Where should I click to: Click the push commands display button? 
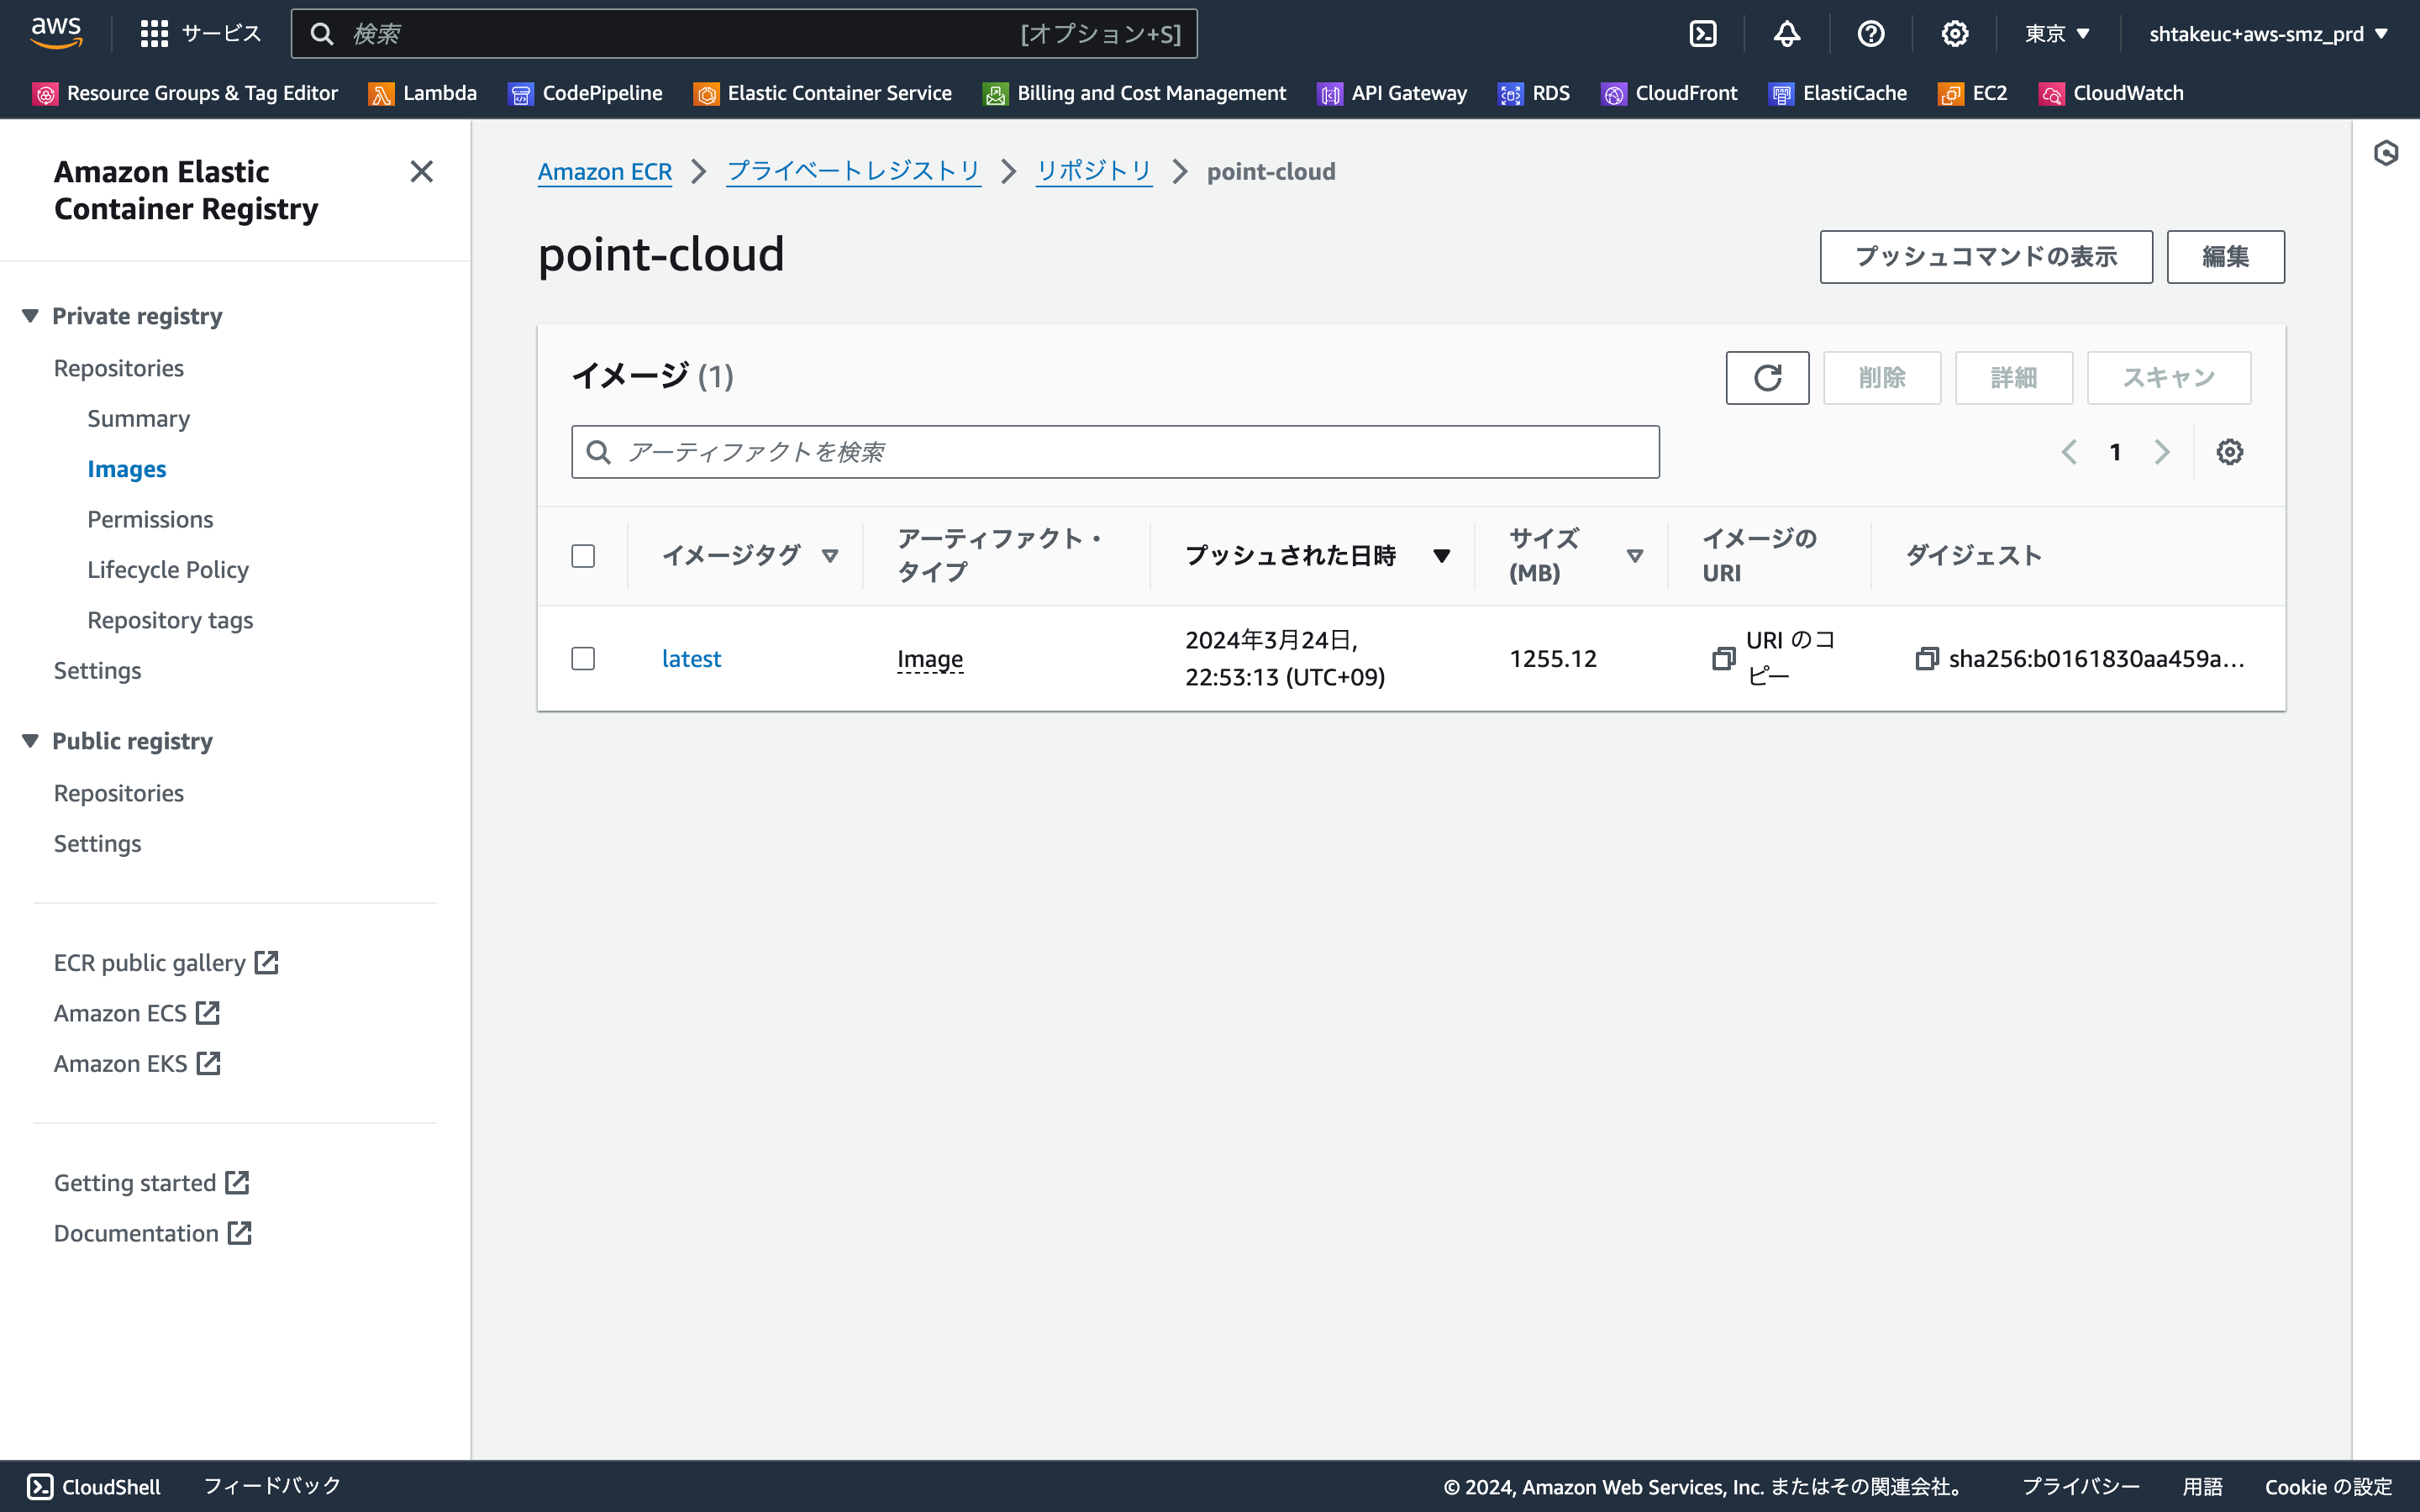click(x=1986, y=257)
